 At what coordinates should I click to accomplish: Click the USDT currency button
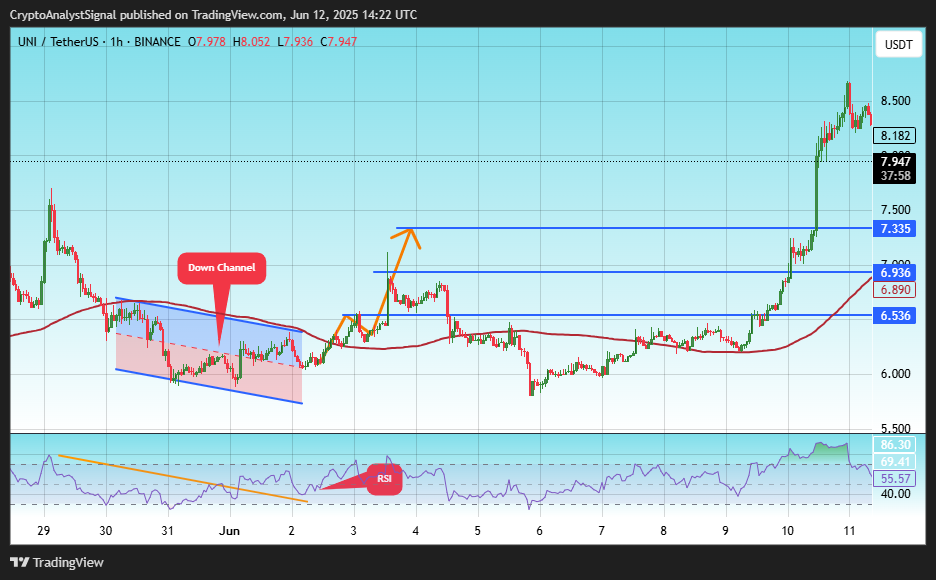(898, 45)
